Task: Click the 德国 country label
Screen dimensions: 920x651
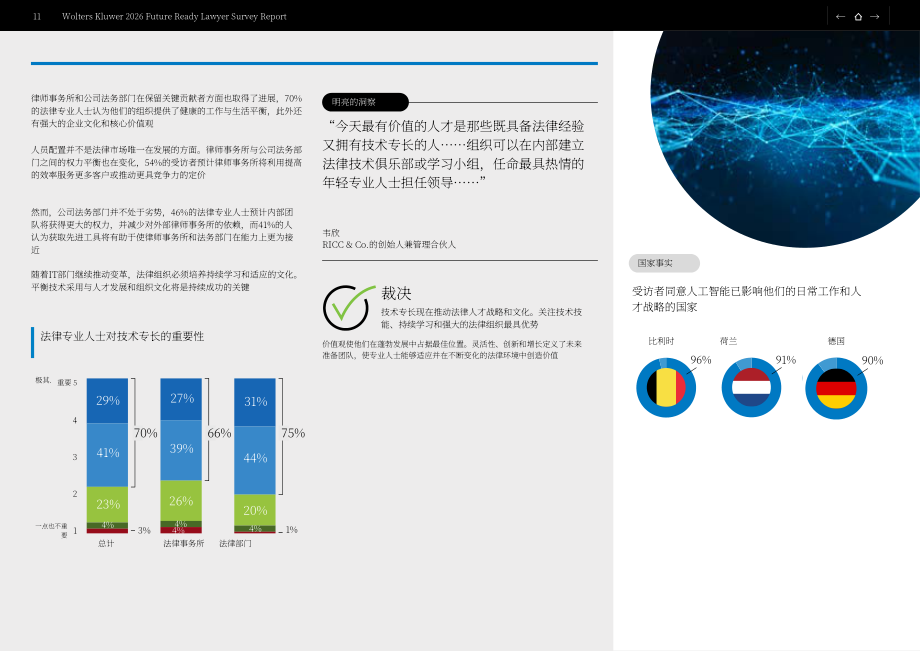Action: click(x=836, y=341)
